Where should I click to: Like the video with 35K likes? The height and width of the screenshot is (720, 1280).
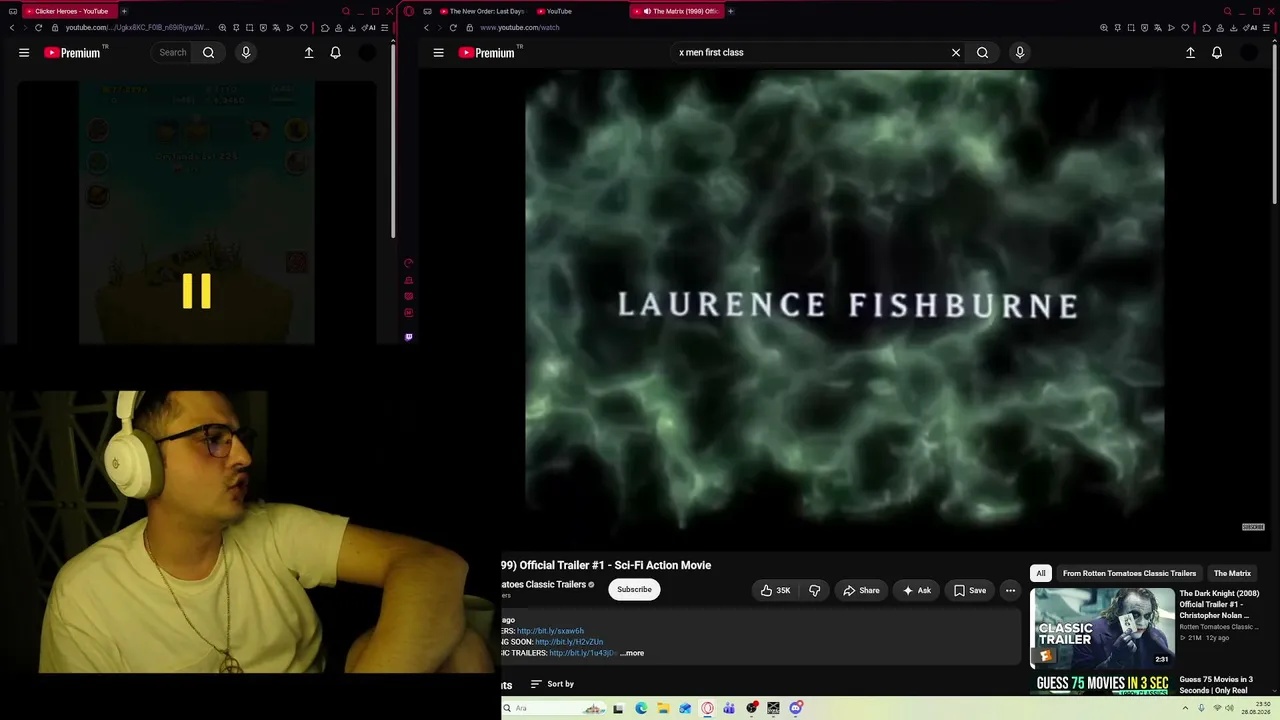775,590
